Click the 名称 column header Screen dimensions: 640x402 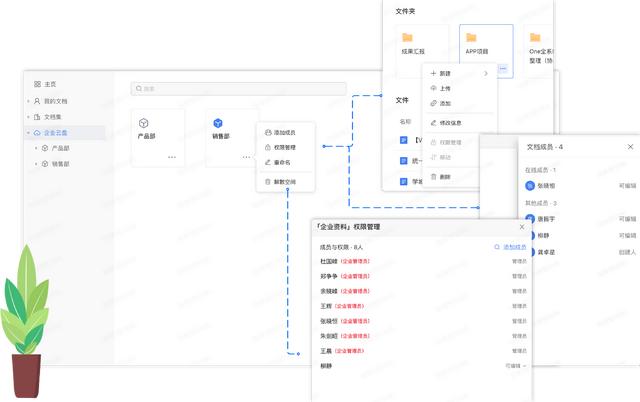405,122
